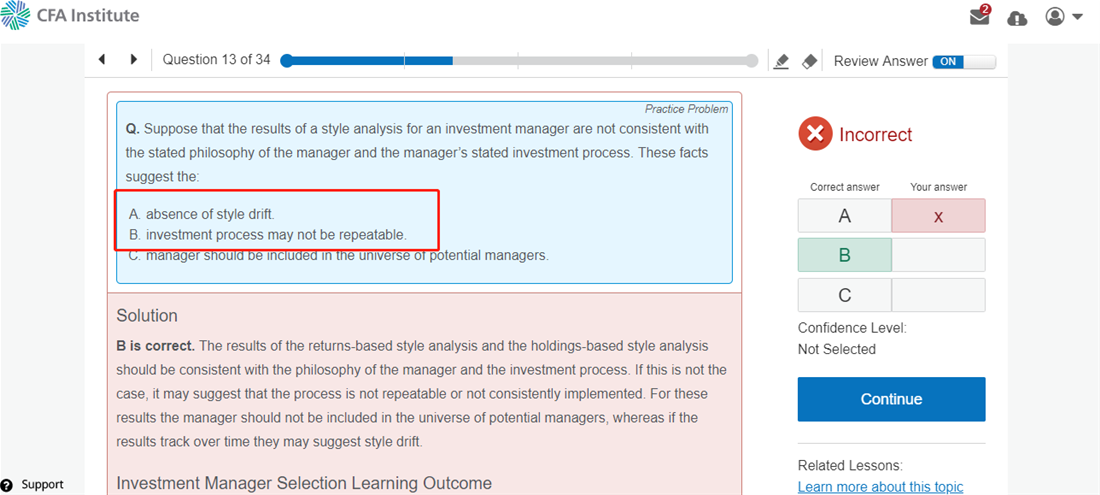Click the Support help icon
The width and height of the screenshot is (1100, 495).
(8, 485)
